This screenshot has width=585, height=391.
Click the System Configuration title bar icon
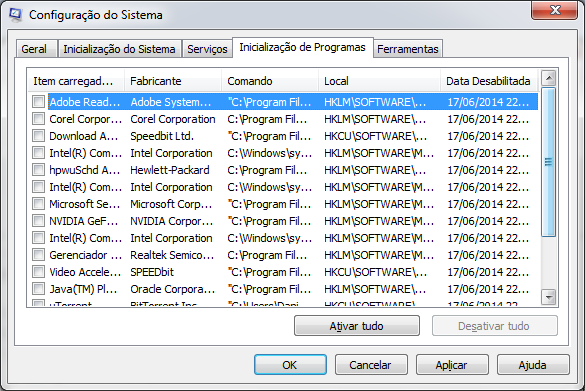[15, 15]
